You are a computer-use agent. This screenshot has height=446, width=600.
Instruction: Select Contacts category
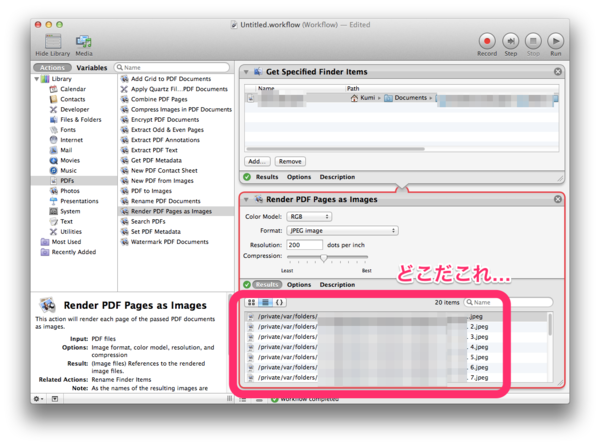[x=72, y=99]
